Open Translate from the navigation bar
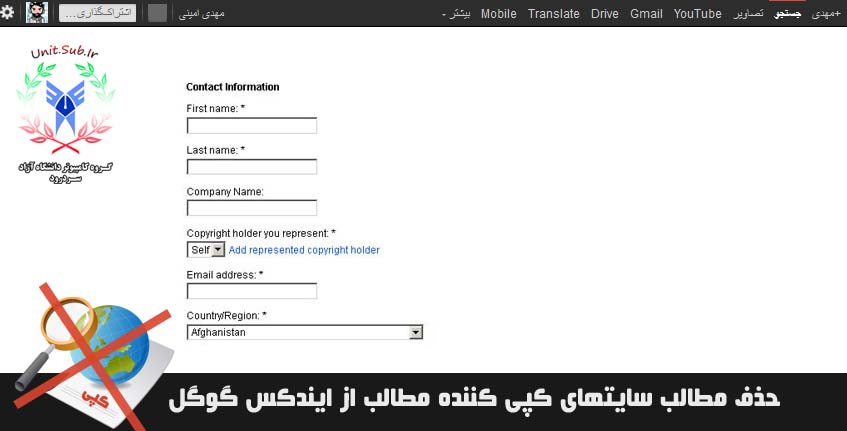This screenshot has height=431, width=847. tap(553, 14)
